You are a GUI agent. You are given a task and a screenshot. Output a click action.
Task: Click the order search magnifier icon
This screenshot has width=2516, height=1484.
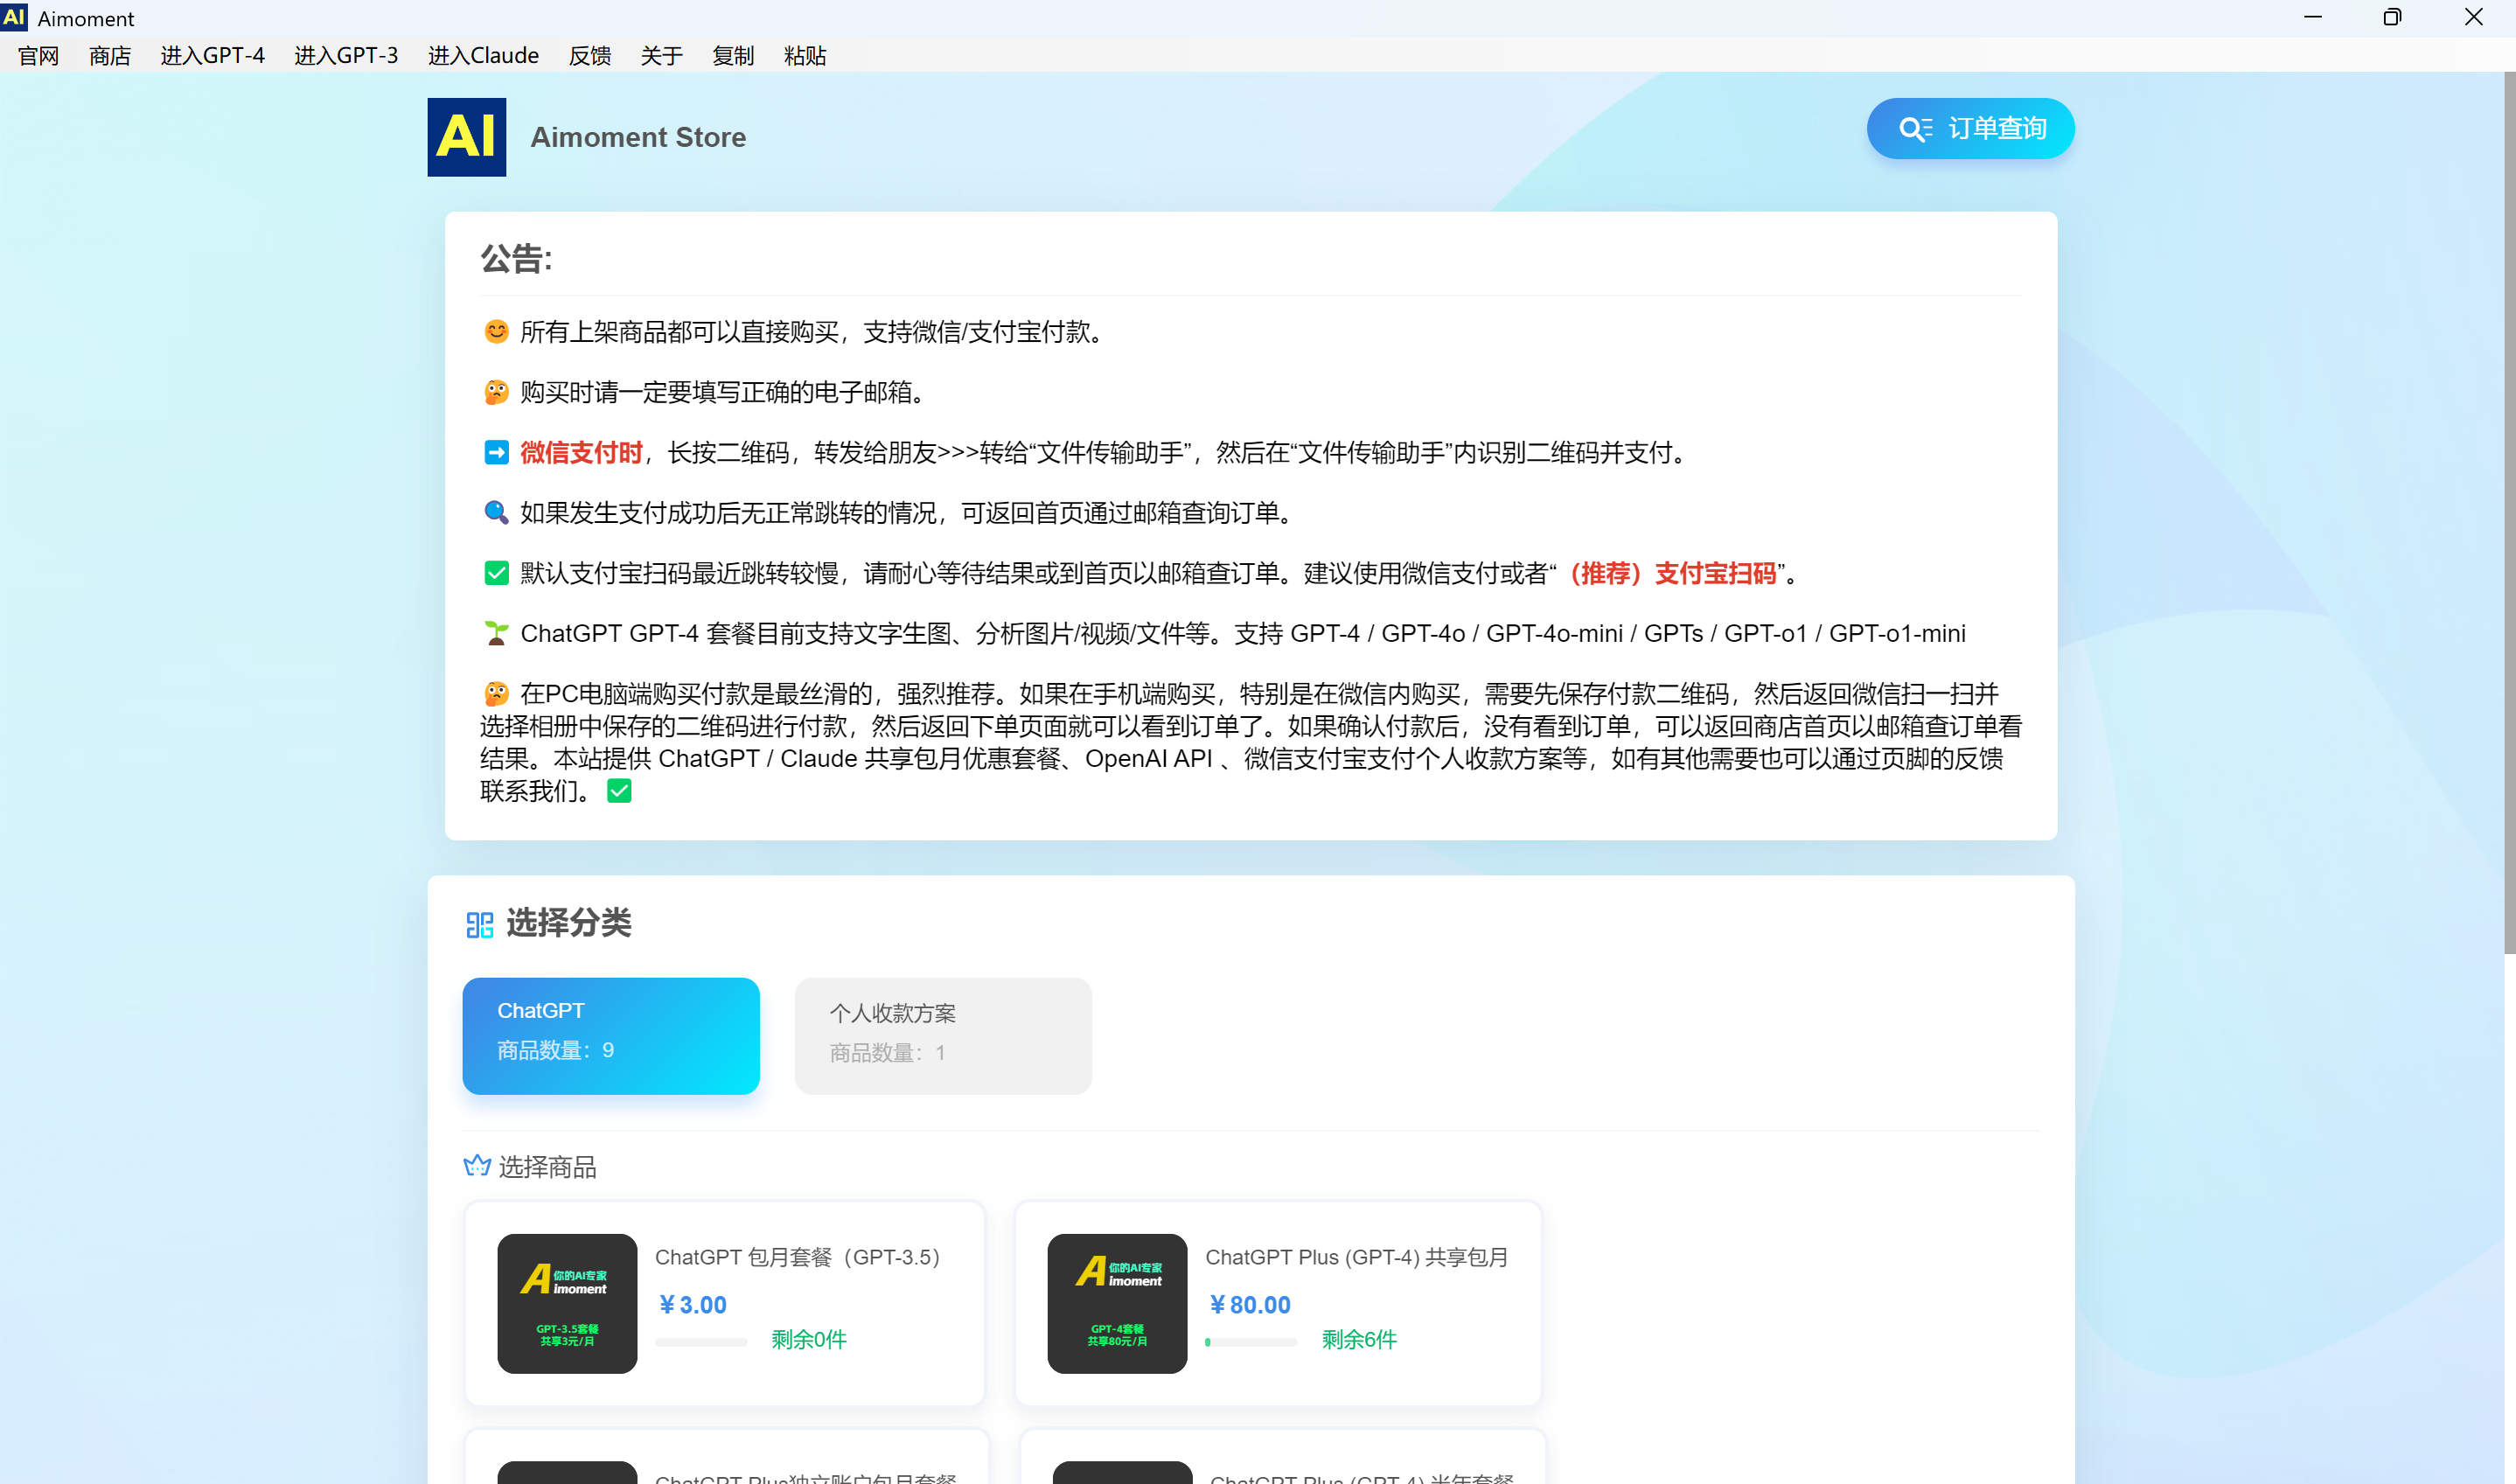click(1912, 129)
